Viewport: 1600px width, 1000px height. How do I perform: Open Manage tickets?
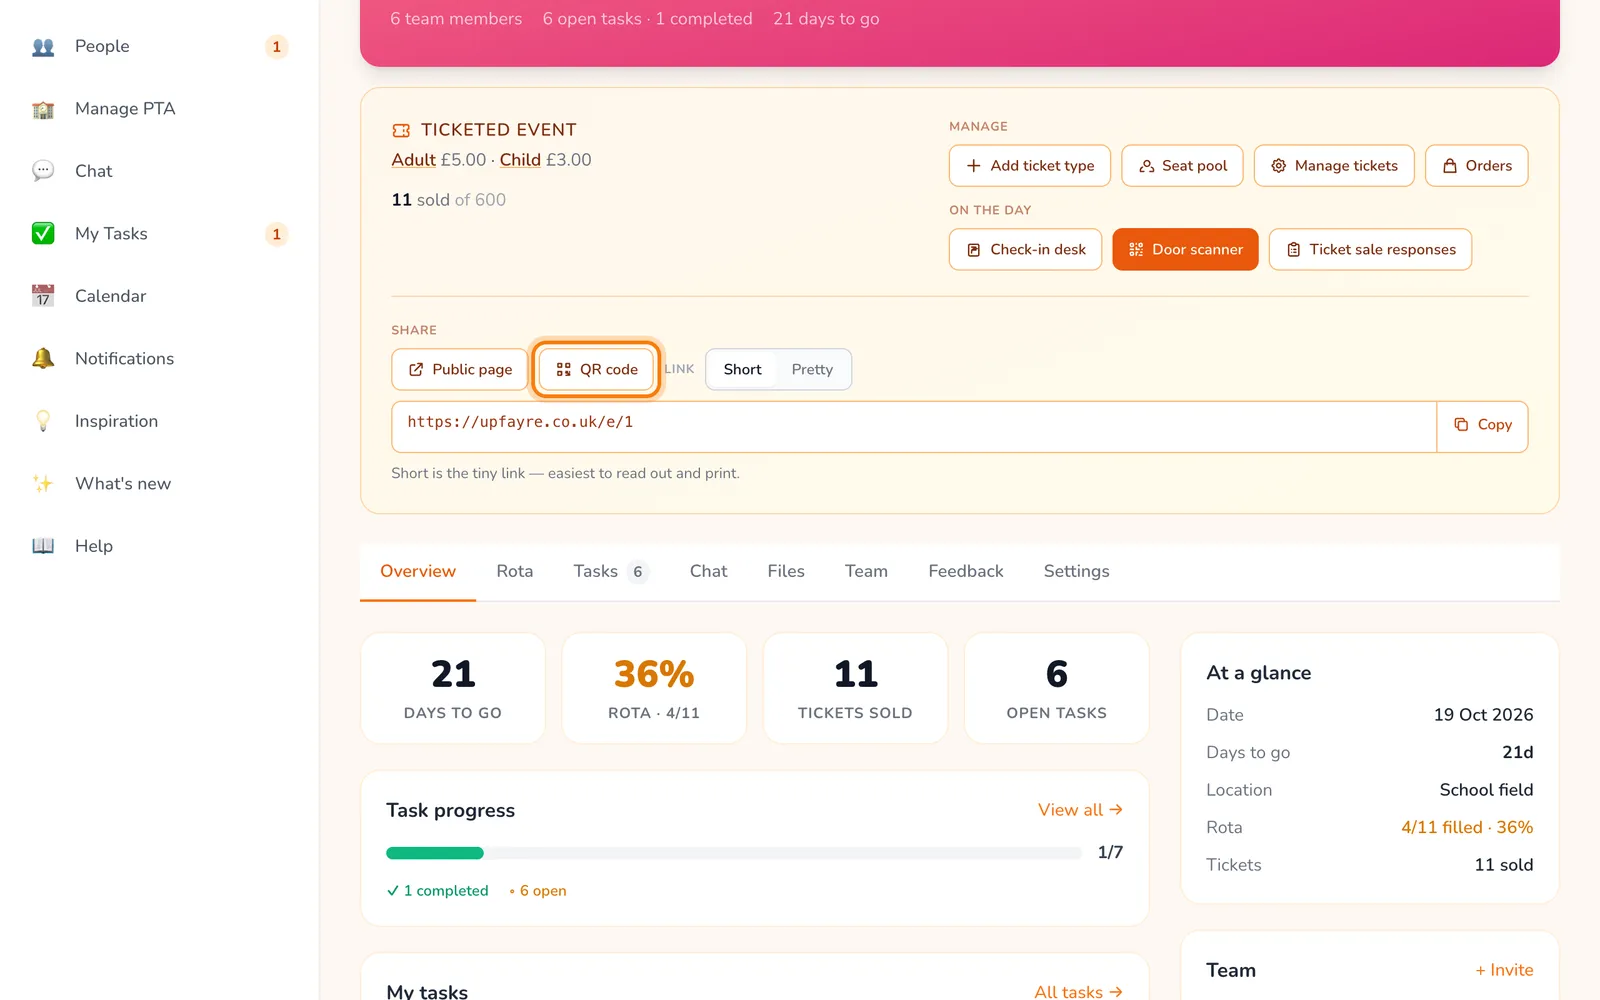click(x=1334, y=166)
